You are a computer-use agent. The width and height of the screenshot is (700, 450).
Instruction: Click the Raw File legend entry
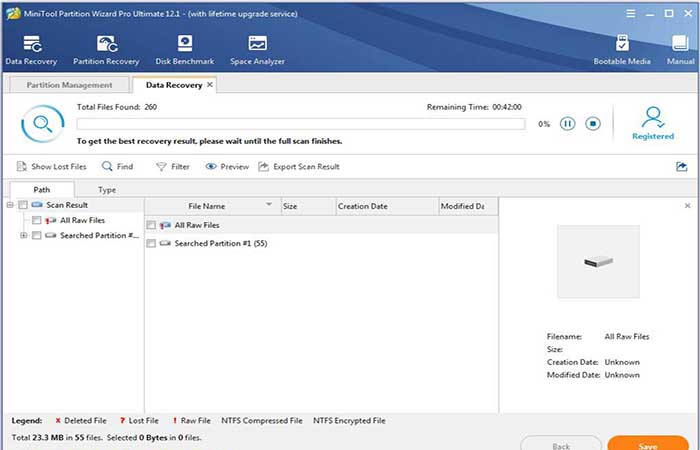192,421
